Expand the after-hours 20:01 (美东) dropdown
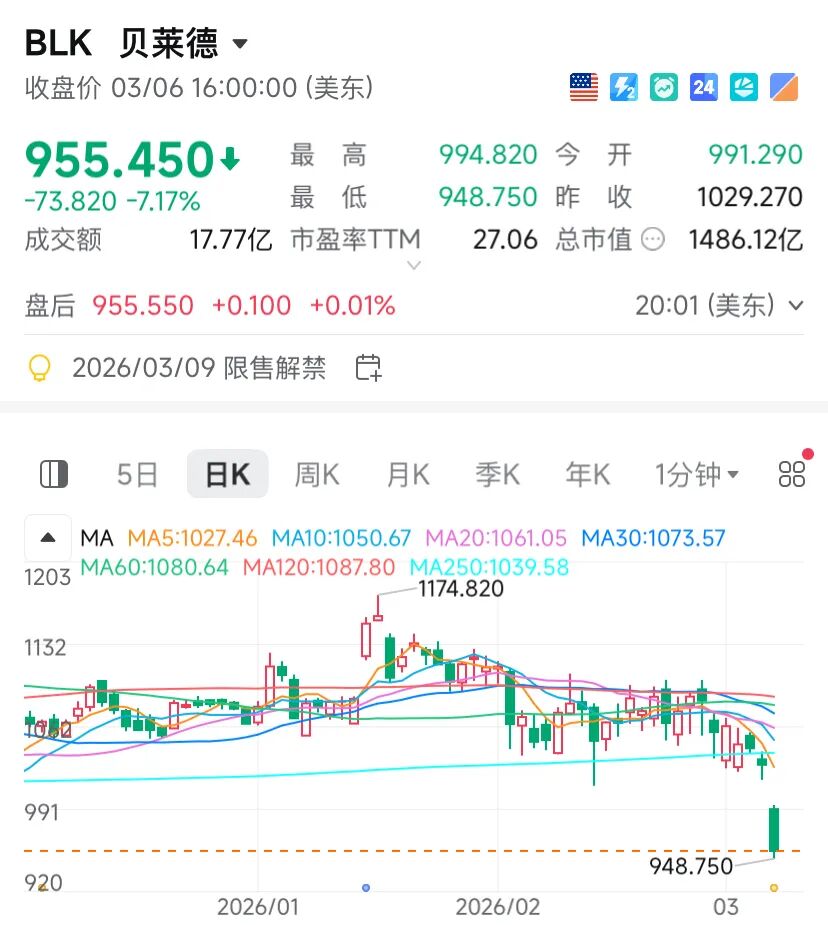 point(796,306)
